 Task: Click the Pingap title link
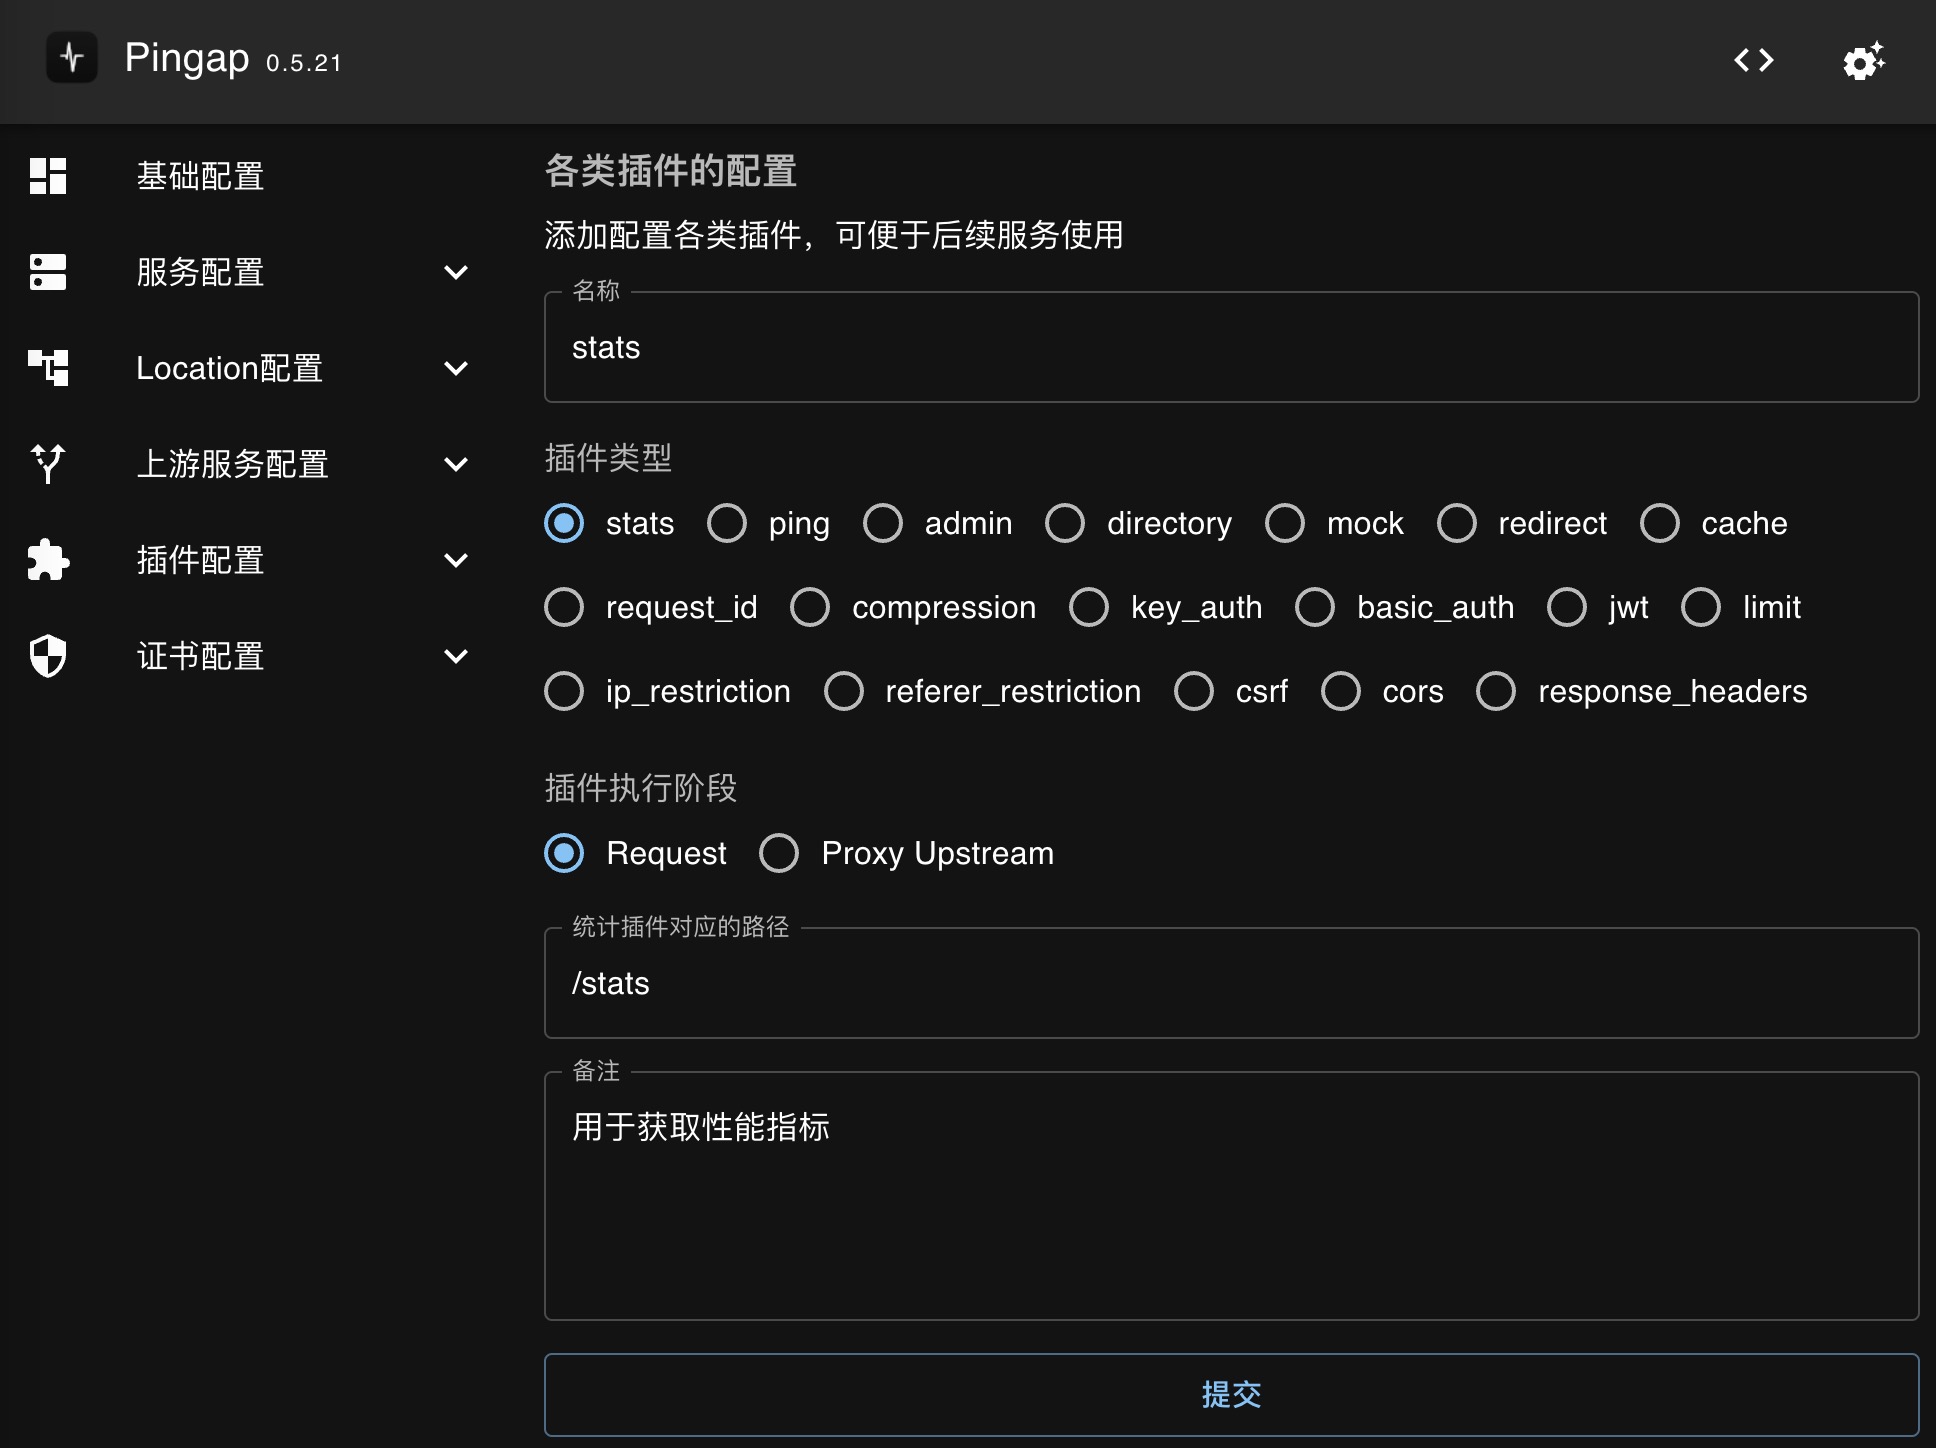[x=187, y=58]
